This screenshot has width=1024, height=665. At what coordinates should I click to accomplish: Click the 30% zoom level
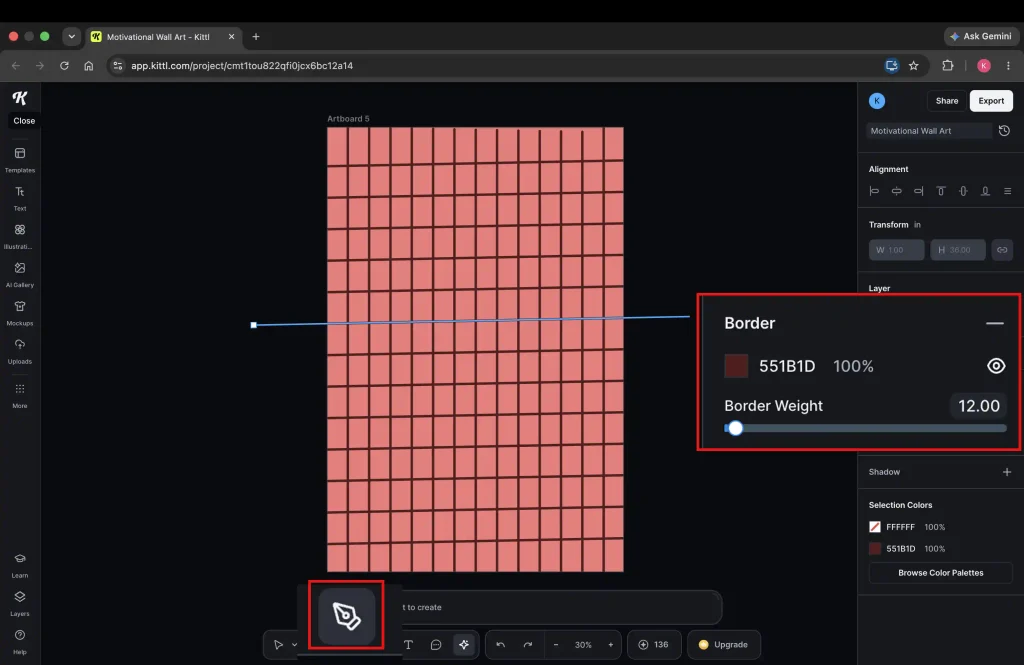[x=583, y=645]
